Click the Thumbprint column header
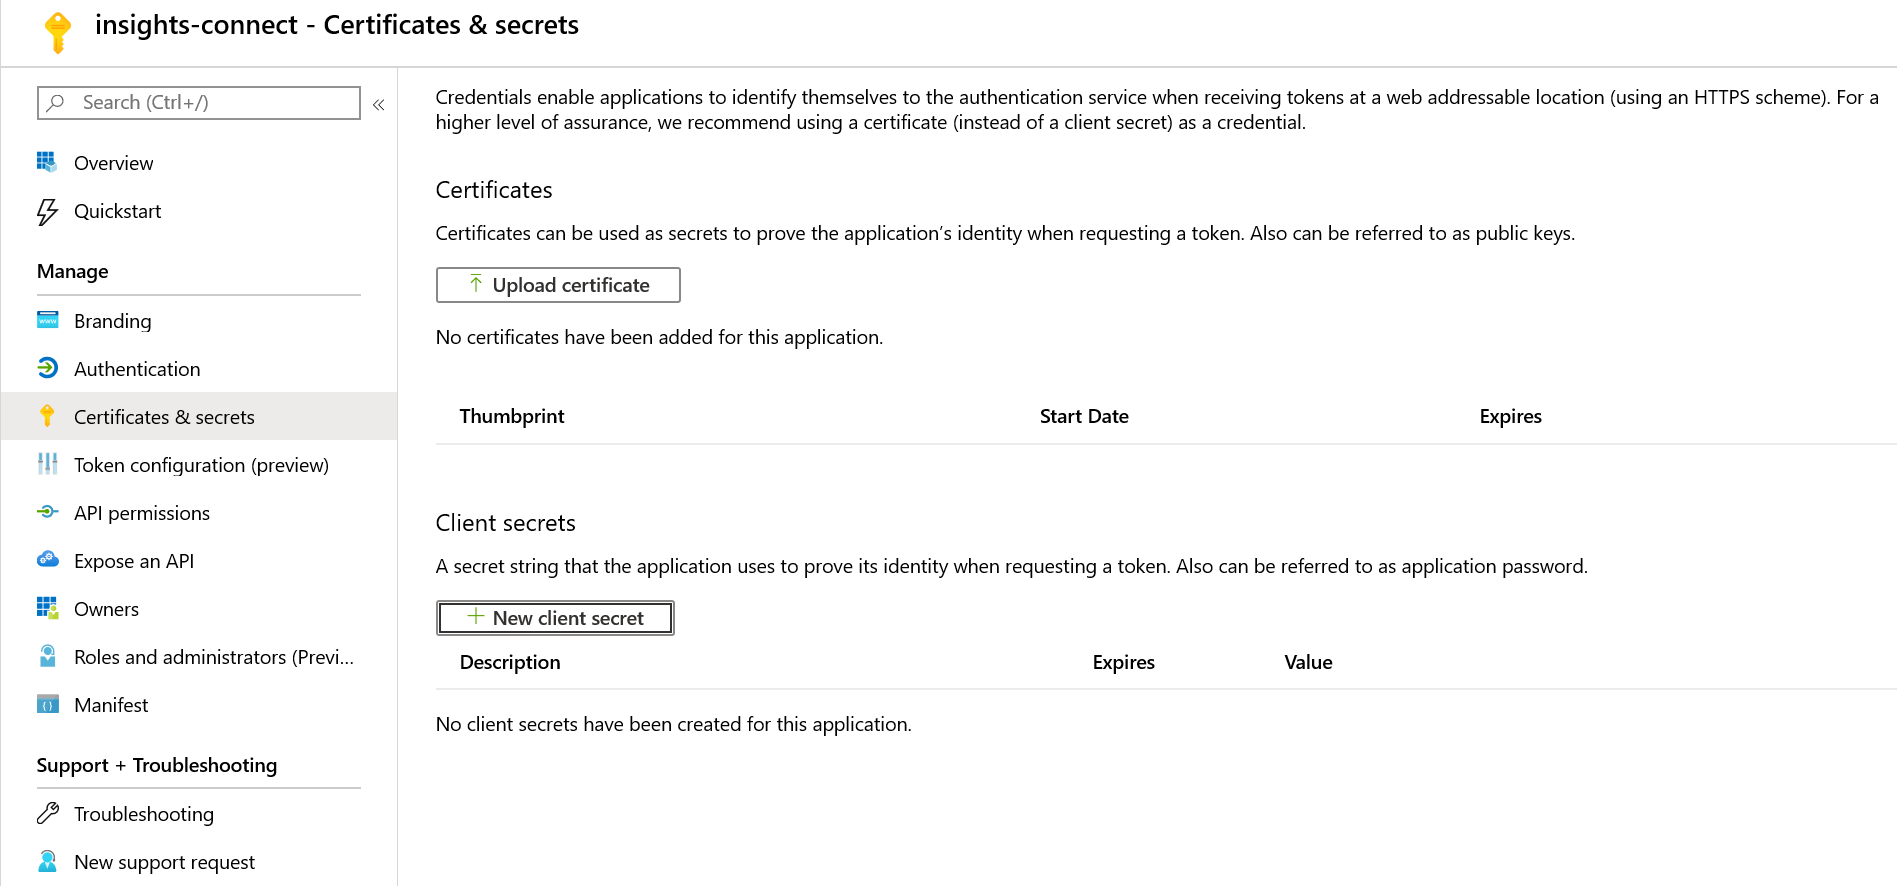The height and width of the screenshot is (886, 1897). (512, 416)
